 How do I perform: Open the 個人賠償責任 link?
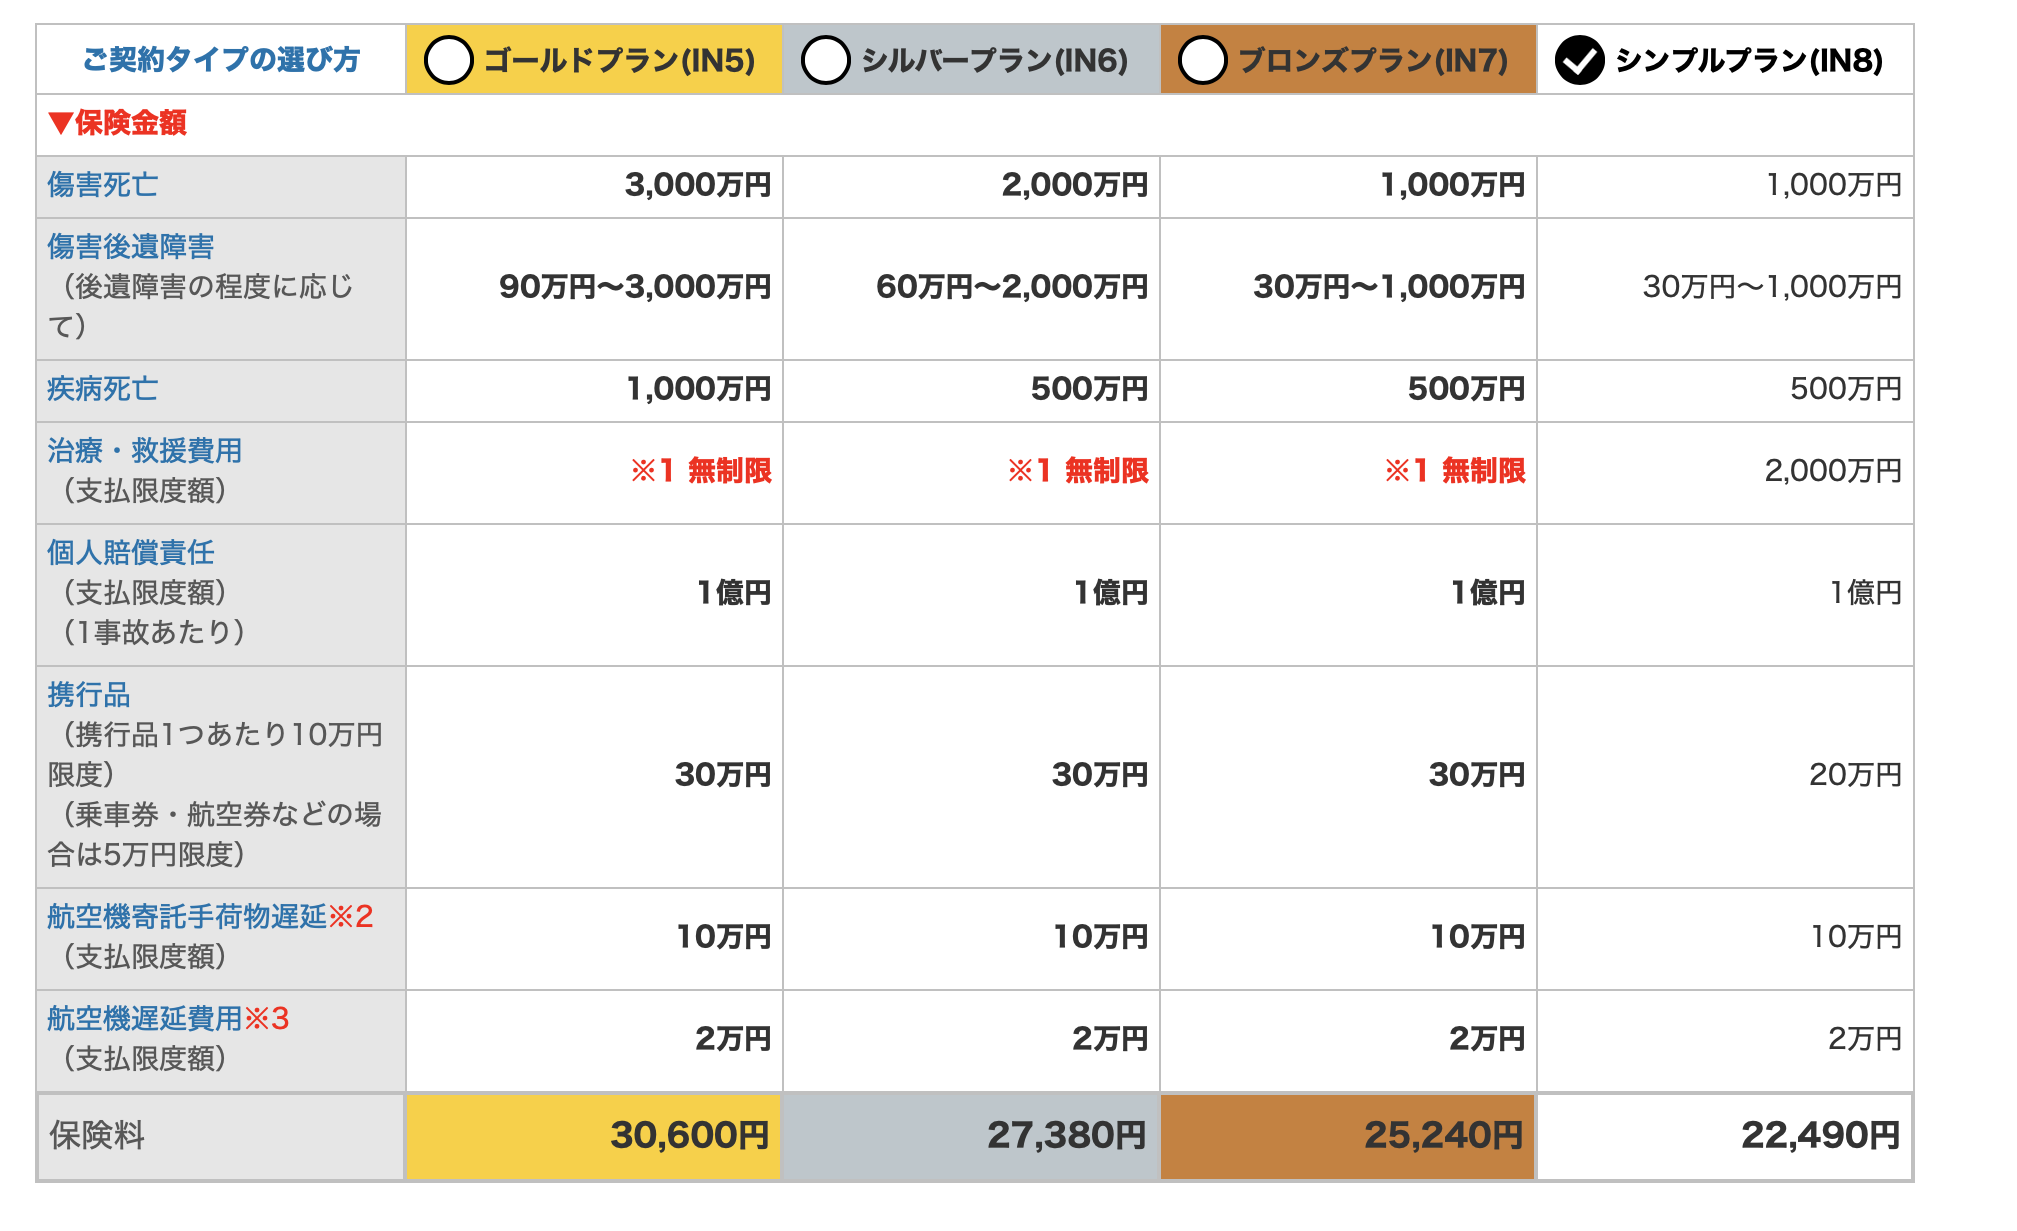point(131,553)
